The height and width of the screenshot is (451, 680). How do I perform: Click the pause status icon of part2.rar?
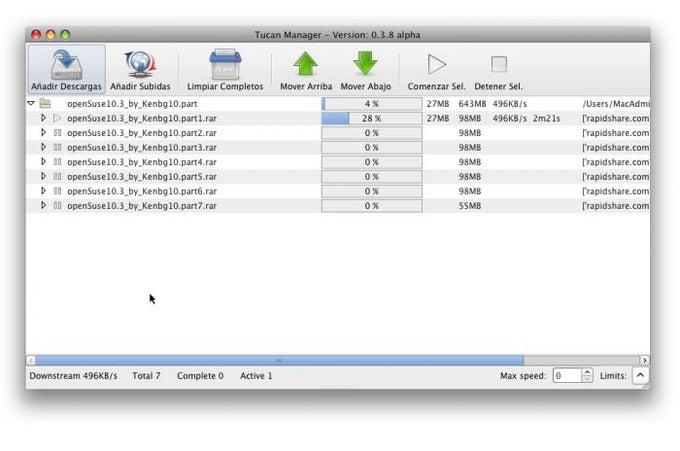point(57,133)
